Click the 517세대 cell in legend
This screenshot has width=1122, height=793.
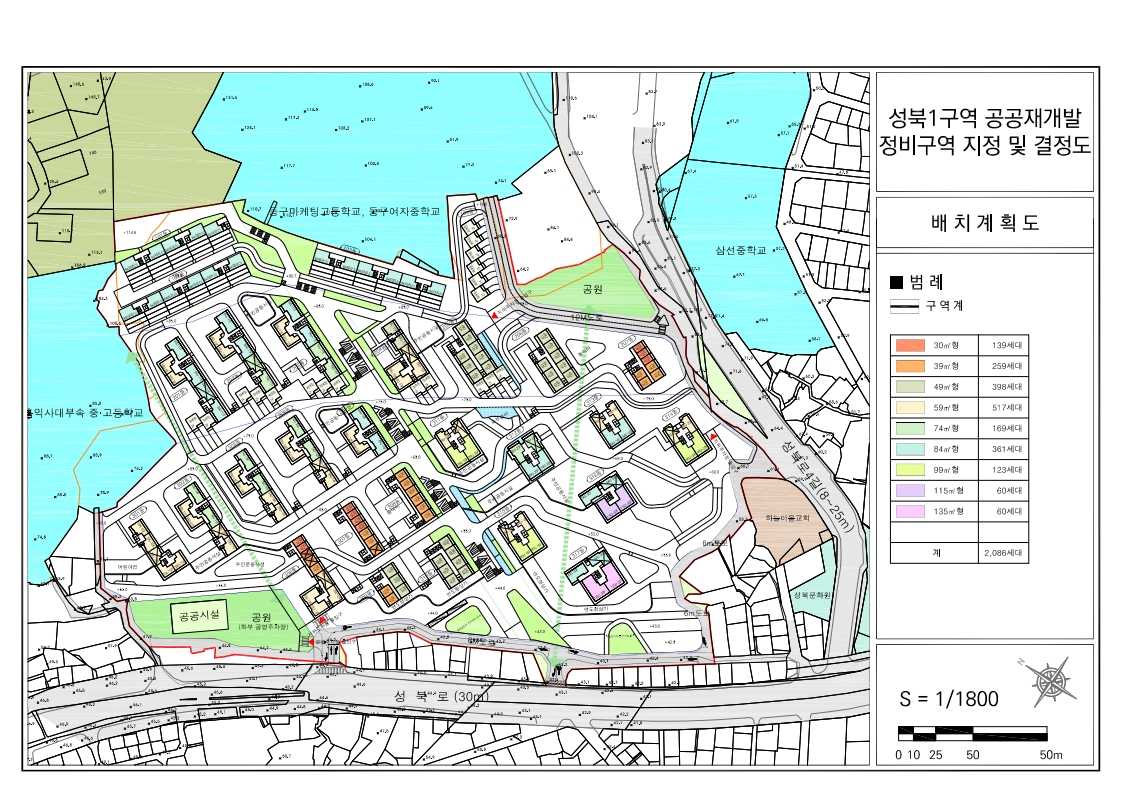click(x=1003, y=408)
